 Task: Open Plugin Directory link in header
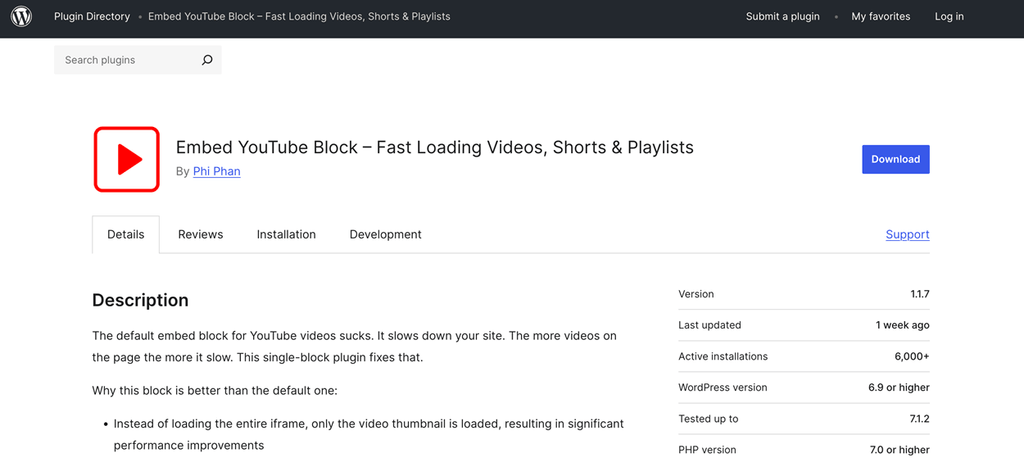(92, 16)
